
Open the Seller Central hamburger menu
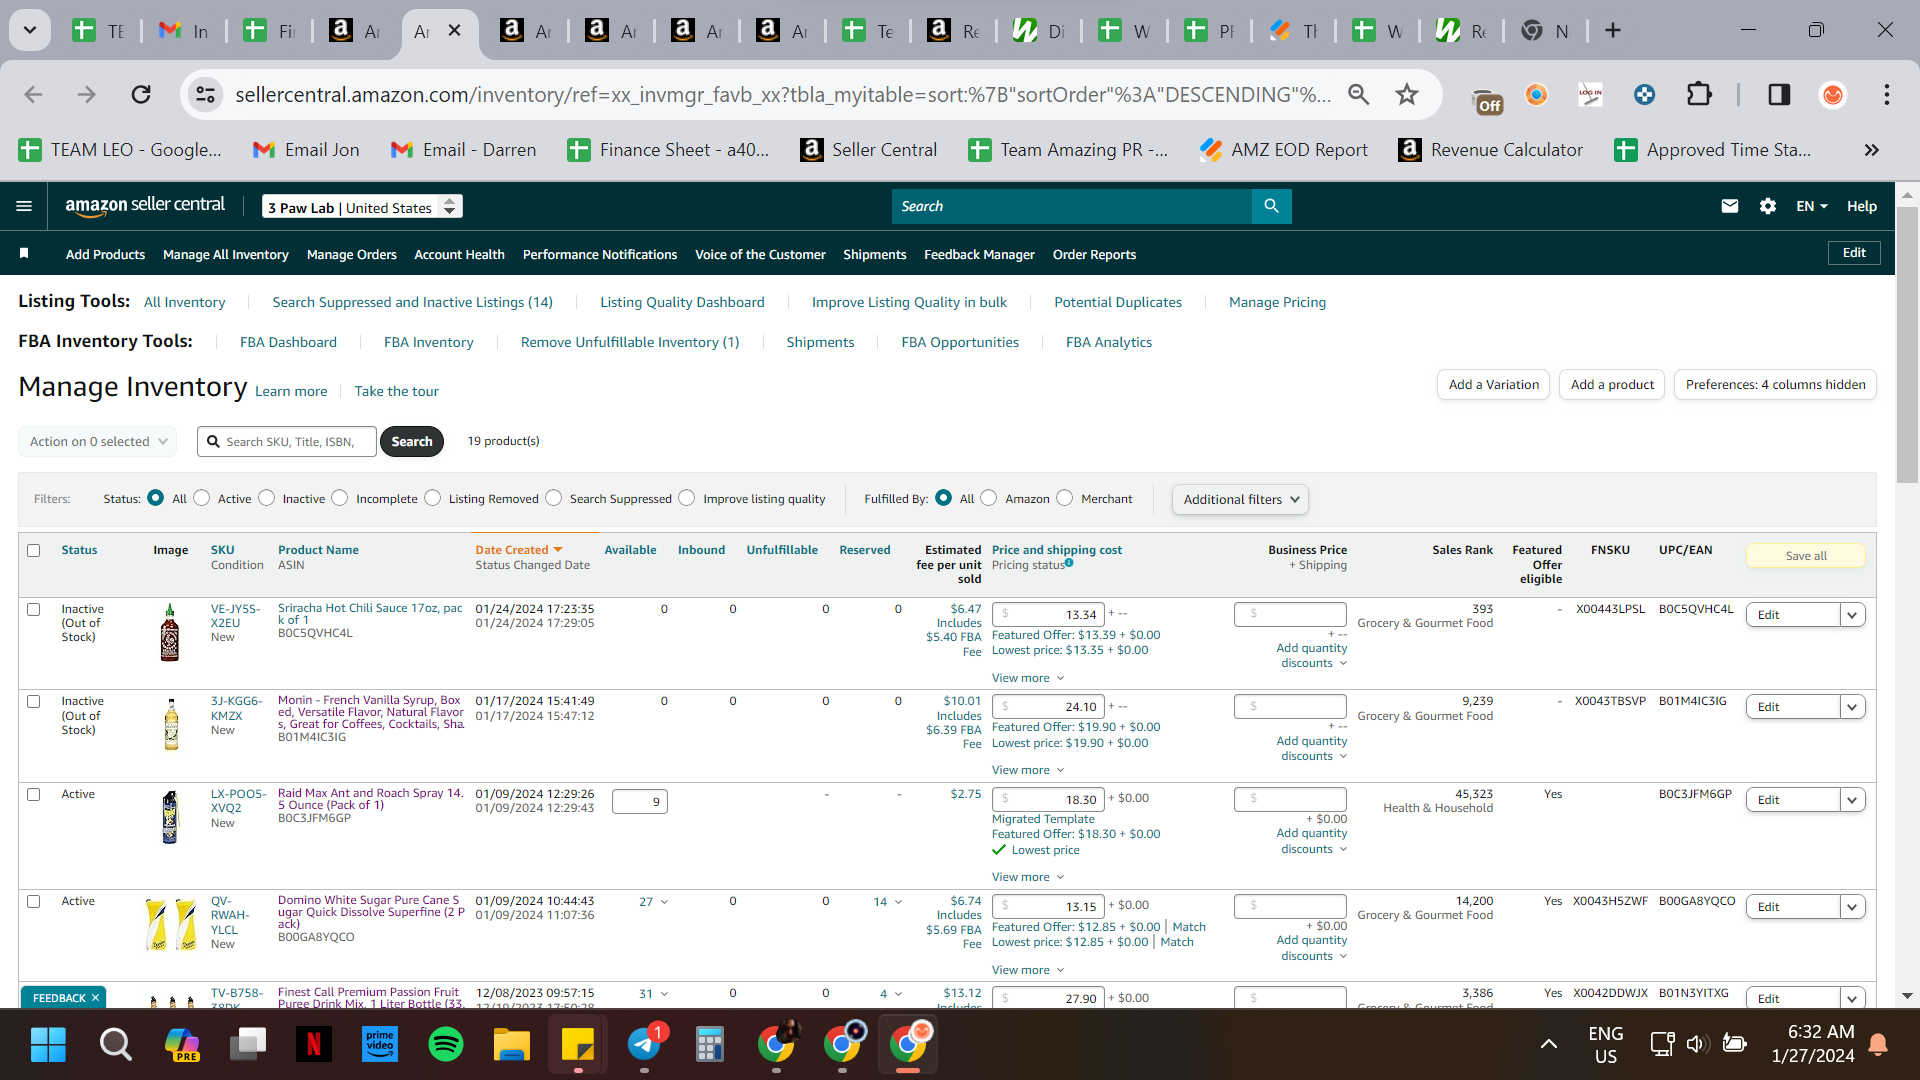coord(24,206)
